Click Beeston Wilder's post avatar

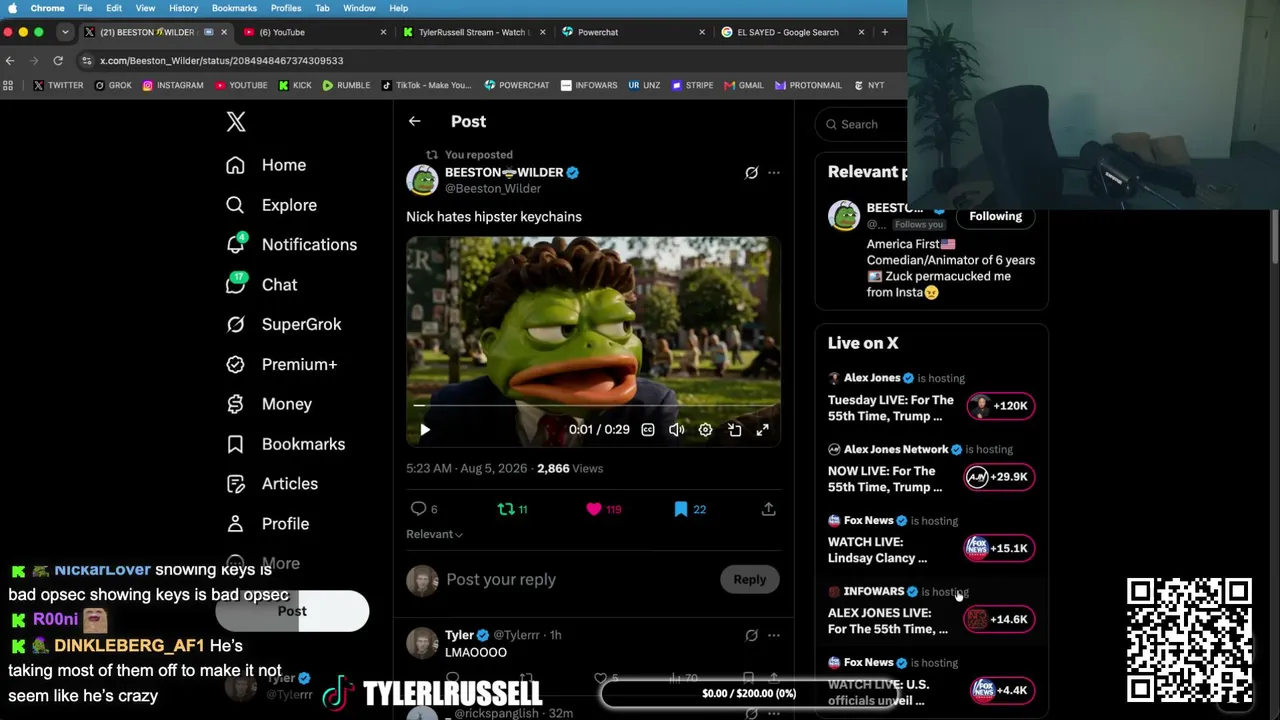tap(422, 180)
